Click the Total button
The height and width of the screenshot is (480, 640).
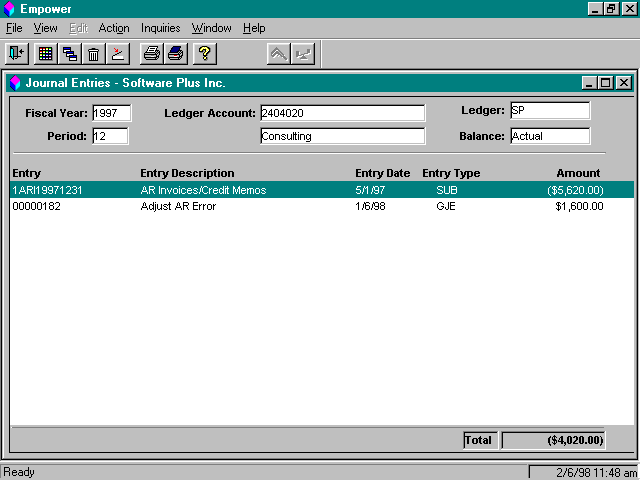point(480,440)
